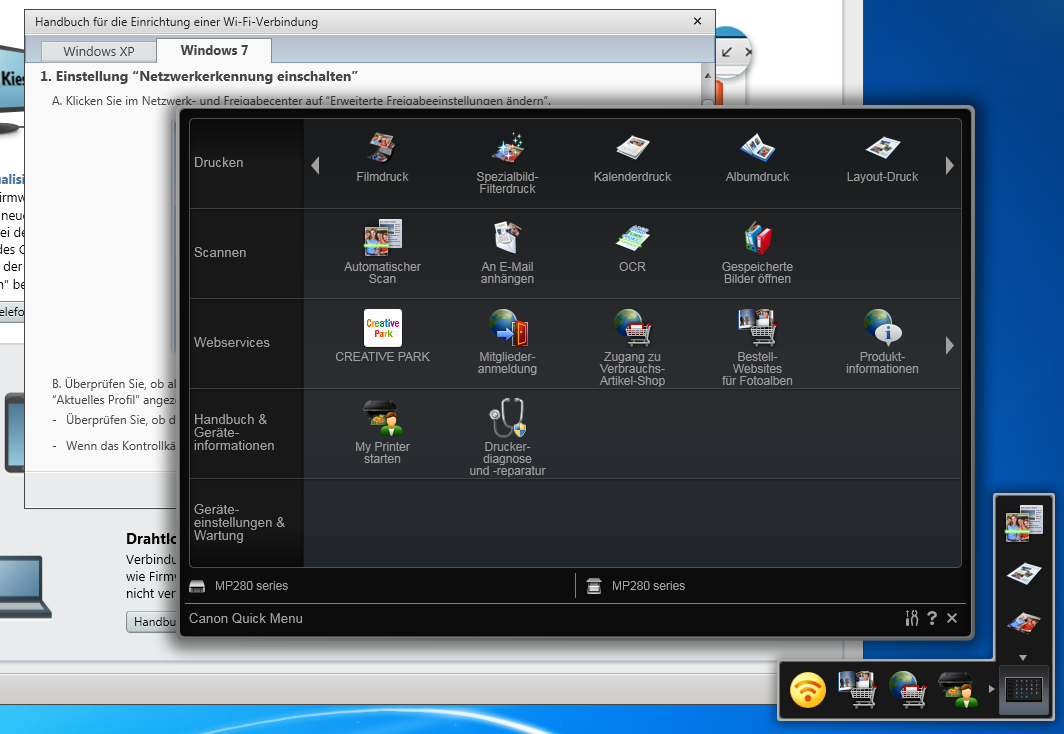Choose An E-Mail anhängen scan option
1064x734 pixels.
(507, 252)
